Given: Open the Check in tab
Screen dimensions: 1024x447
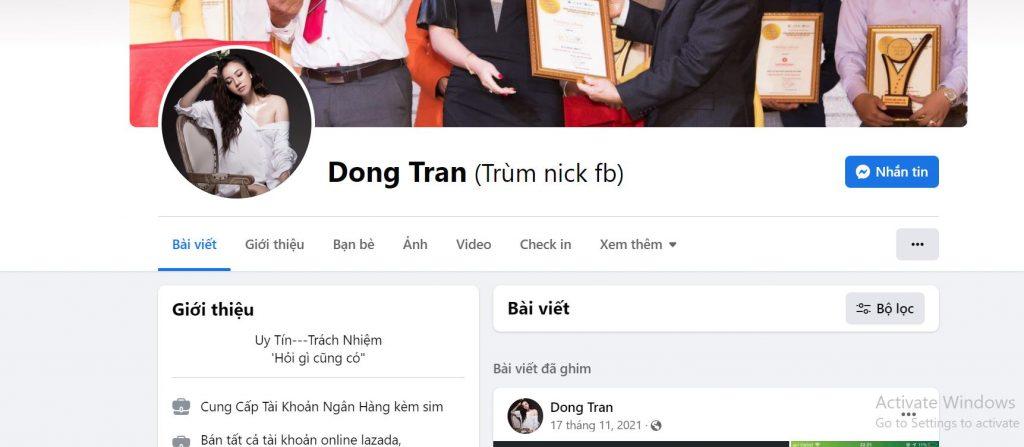Looking at the screenshot, I should pos(545,244).
